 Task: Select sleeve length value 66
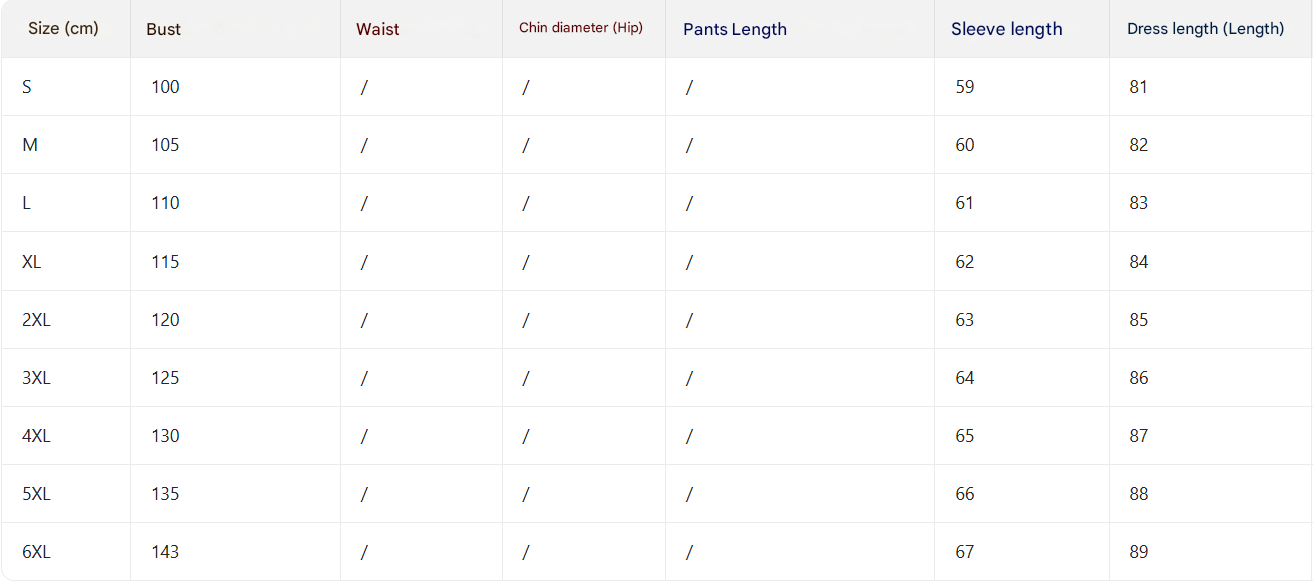click(x=964, y=494)
